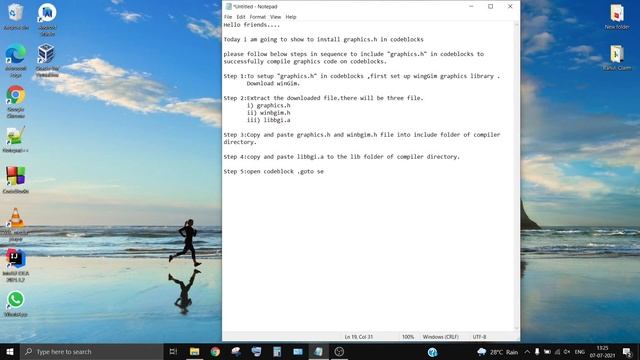Open the Calculator taskbar icon
The width and height of the screenshot is (640, 360).
tap(277, 351)
